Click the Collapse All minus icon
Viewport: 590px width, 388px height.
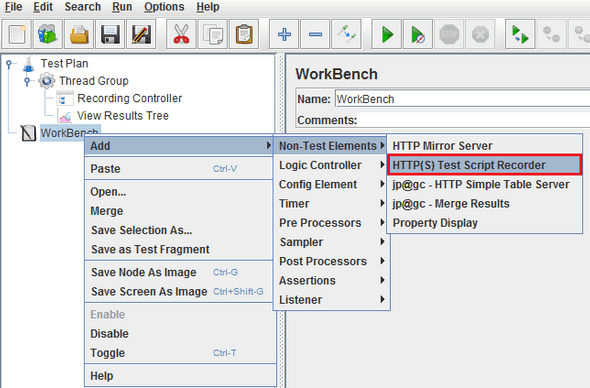tap(315, 35)
